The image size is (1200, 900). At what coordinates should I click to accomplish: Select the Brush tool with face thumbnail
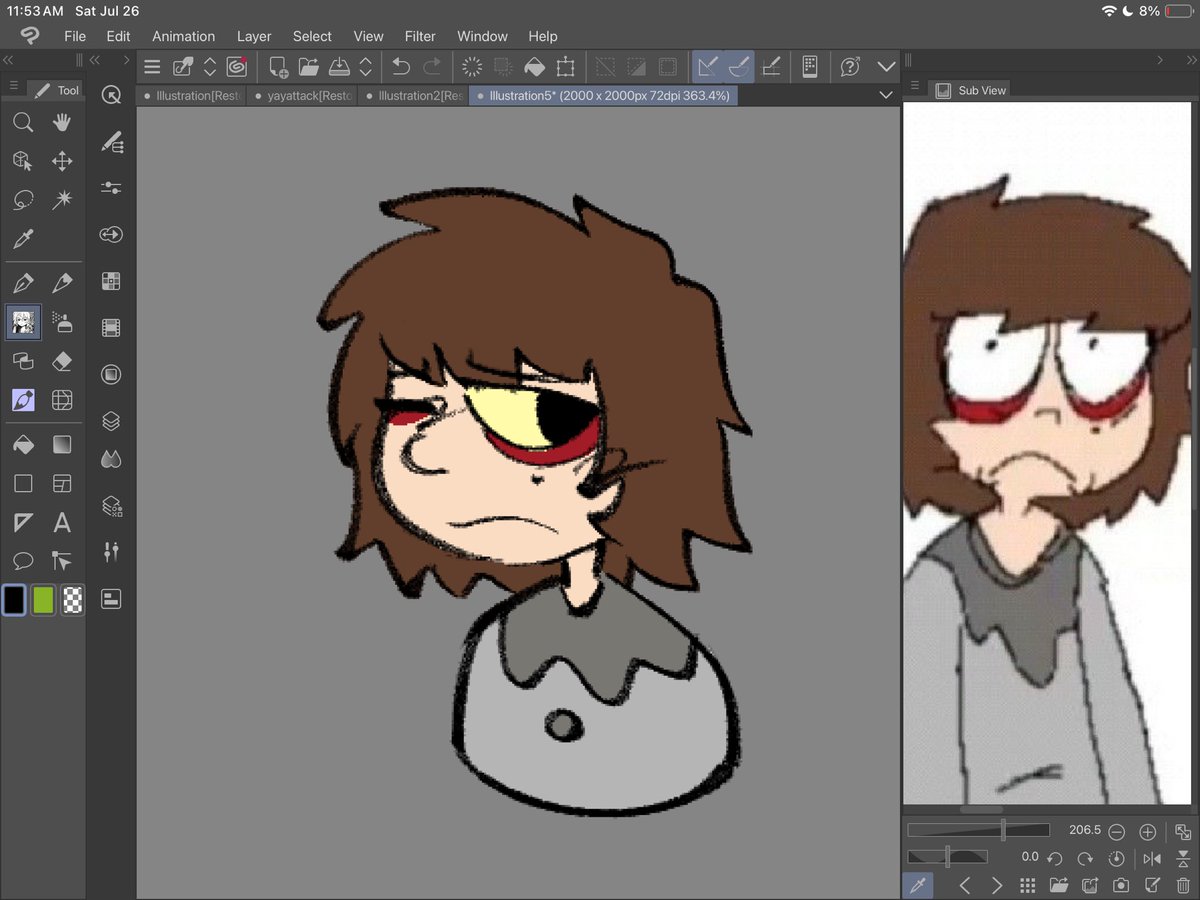pos(23,322)
